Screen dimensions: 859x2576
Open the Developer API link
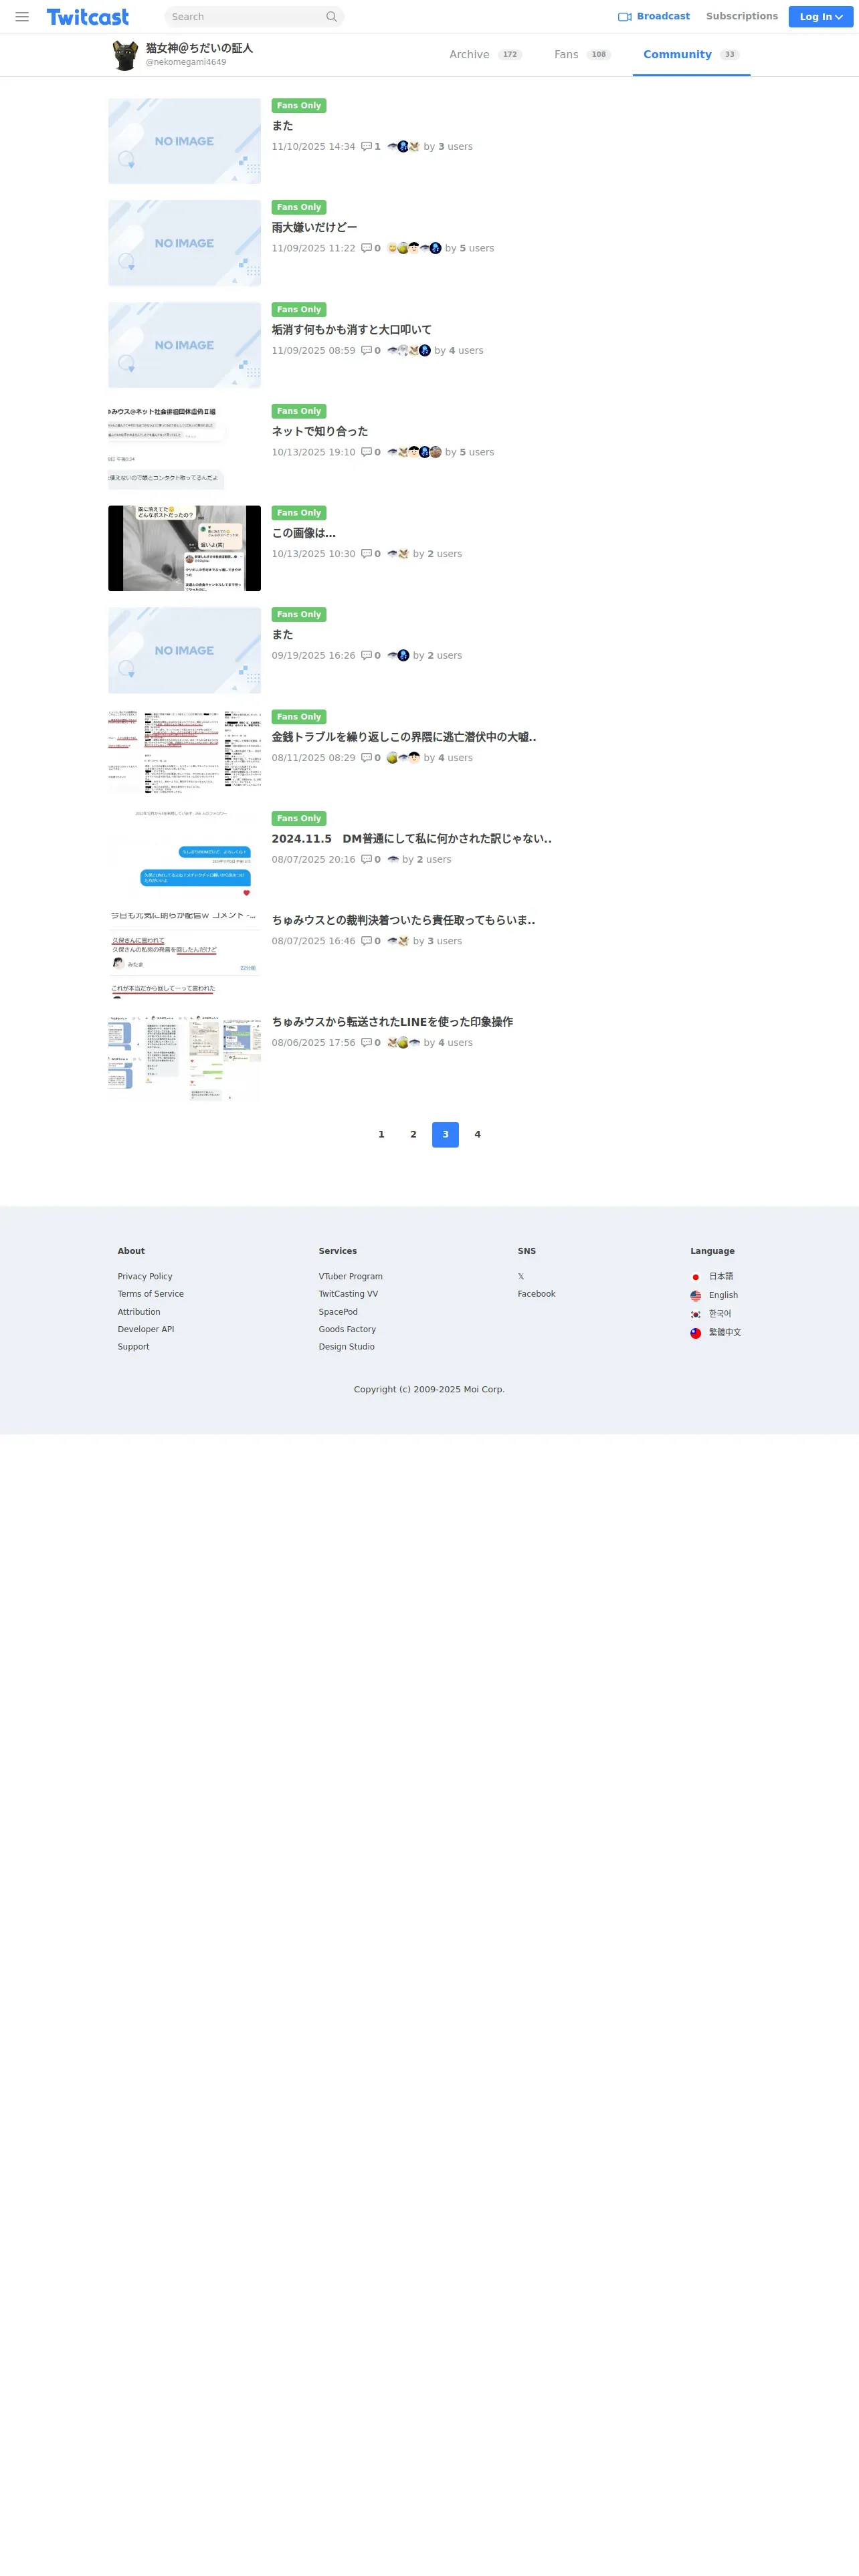(146, 1330)
